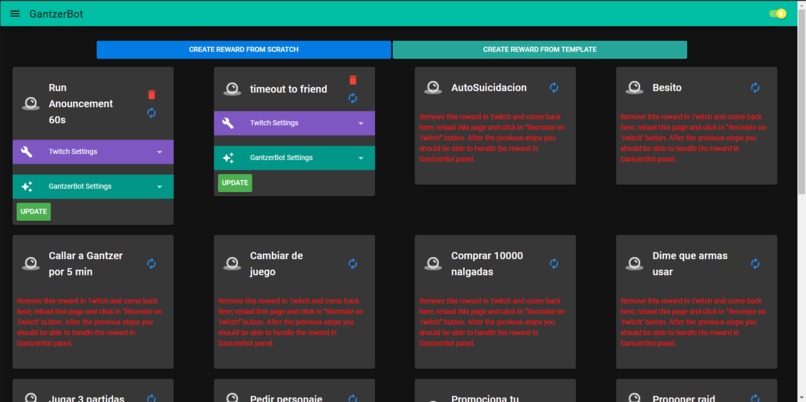Click reward icon of Comprar 10000 nalgadas

pos(433,264)
